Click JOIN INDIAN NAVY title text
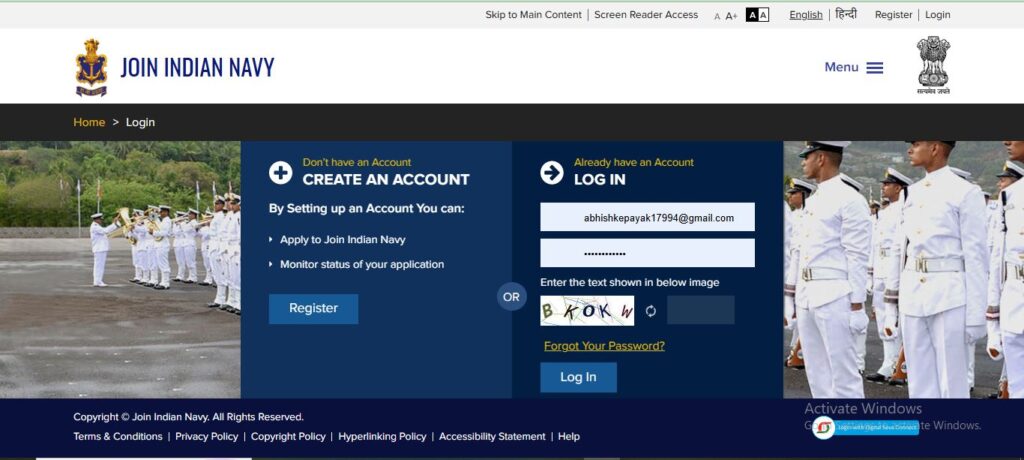Image resolution: width=1024 pixels, height=460 pixels. [x=197, y=67]
